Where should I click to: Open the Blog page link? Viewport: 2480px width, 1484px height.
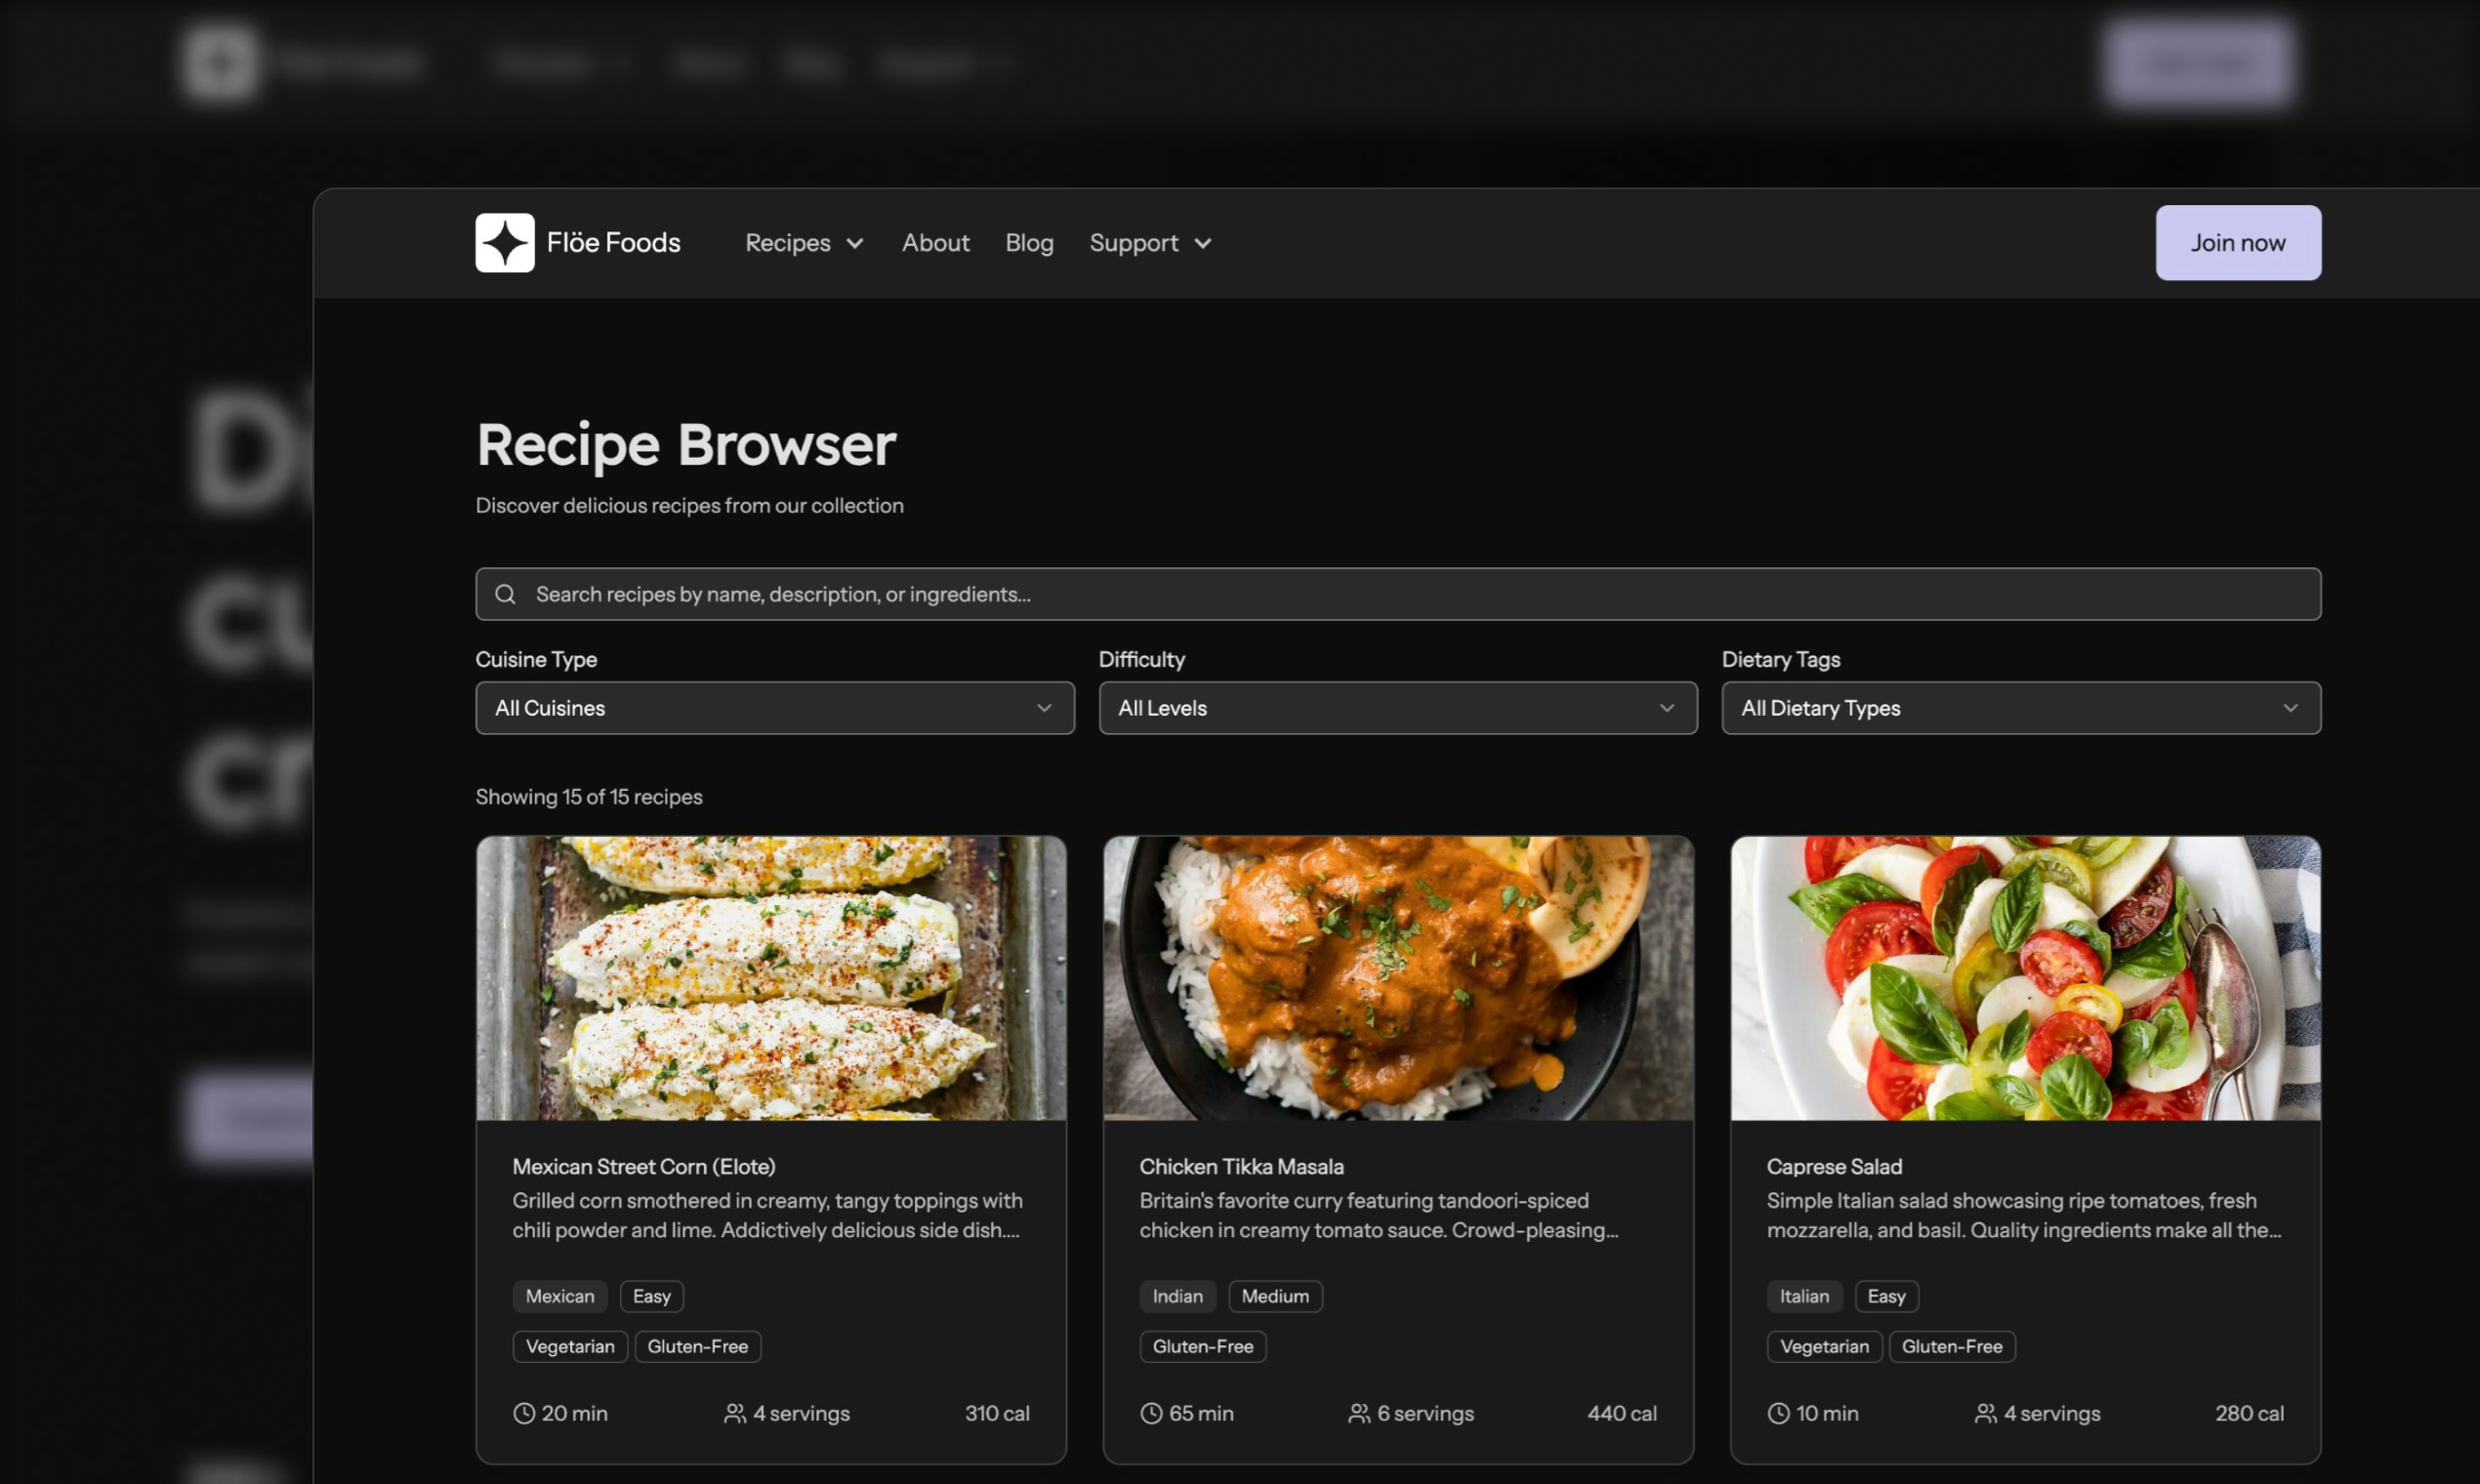1029,242
